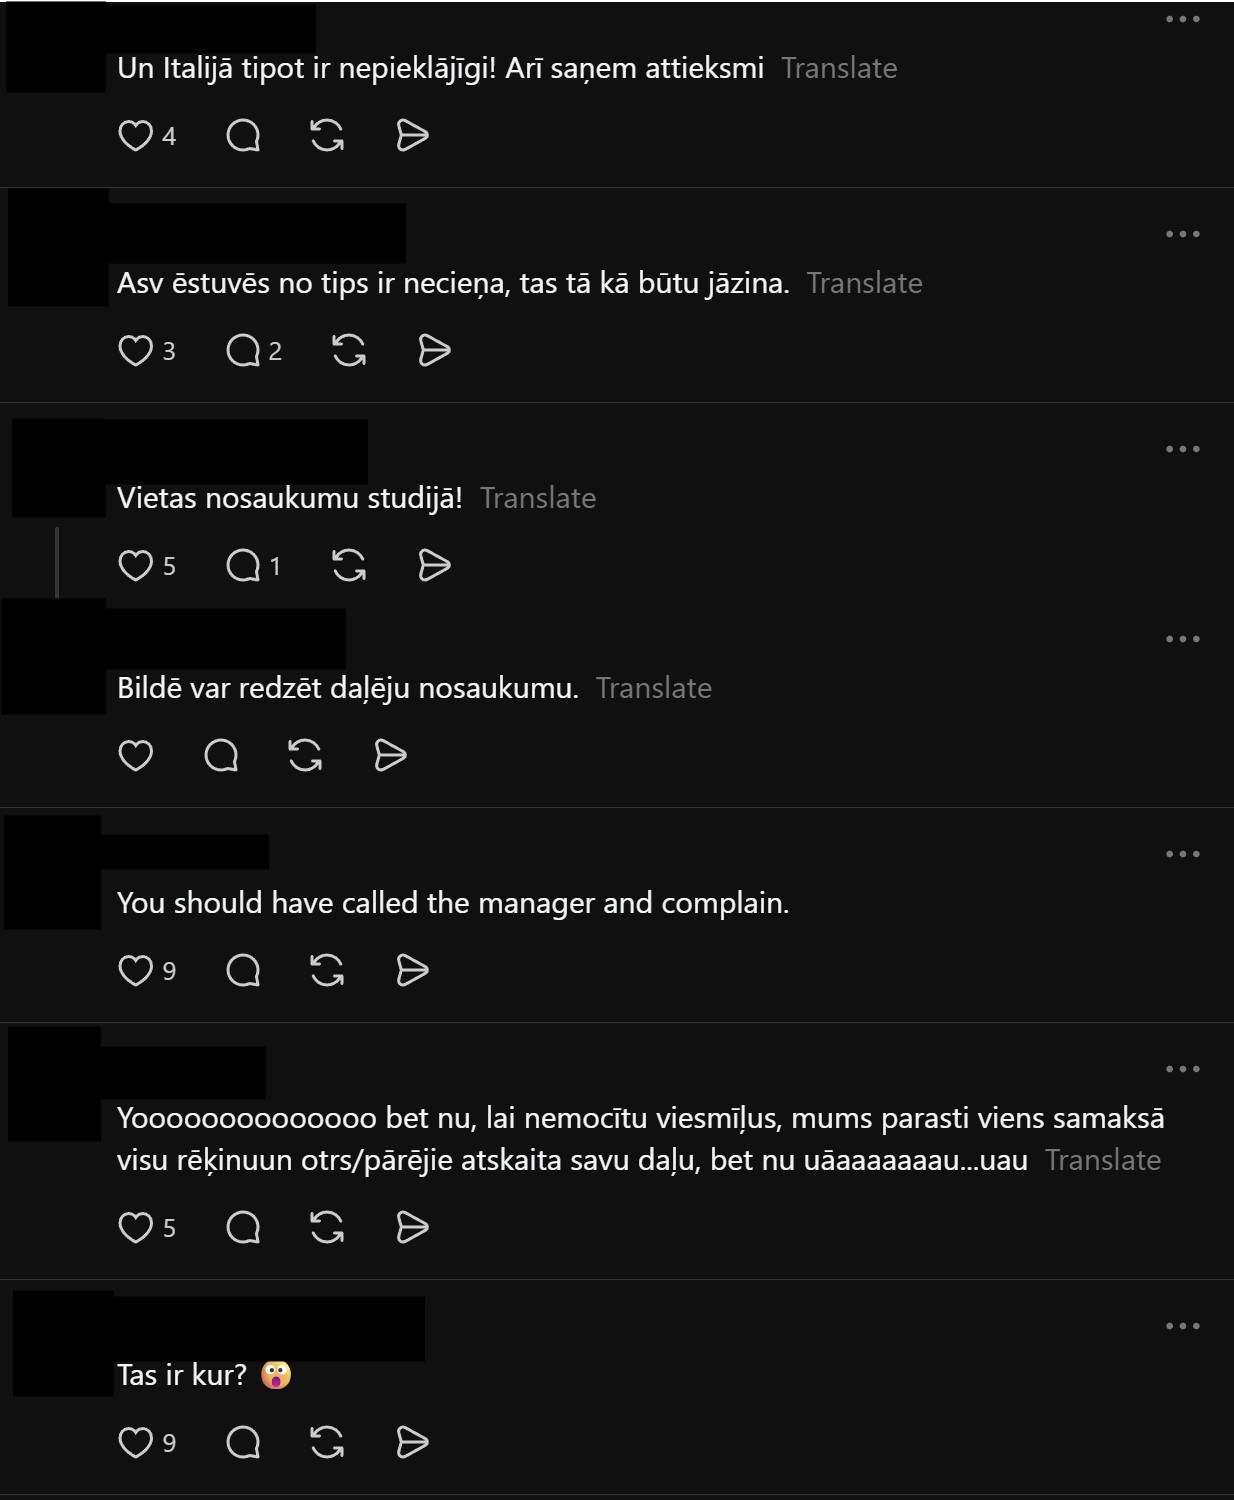The height and width of the screenshot is (1500, 1234).
Task: Translate the 'Un Italijā tipot ir nepieklājīgi' comment
Action: coord(839,68)
